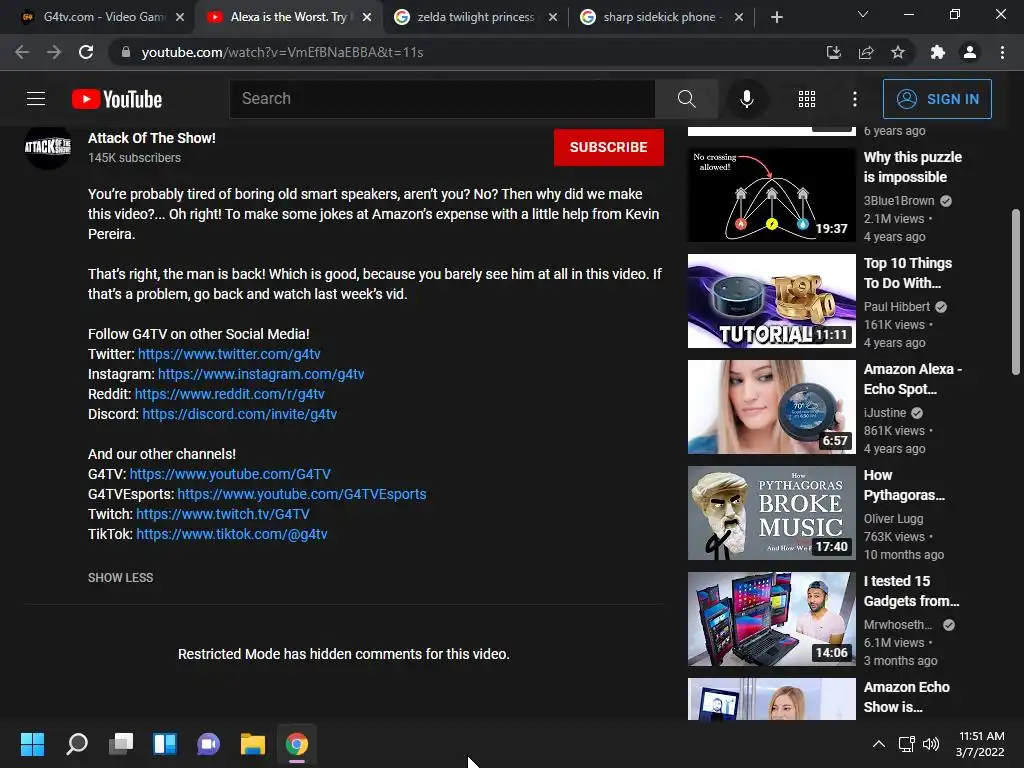Start voice search with microphone icon
1024x768 pixels.
(746, 99)
